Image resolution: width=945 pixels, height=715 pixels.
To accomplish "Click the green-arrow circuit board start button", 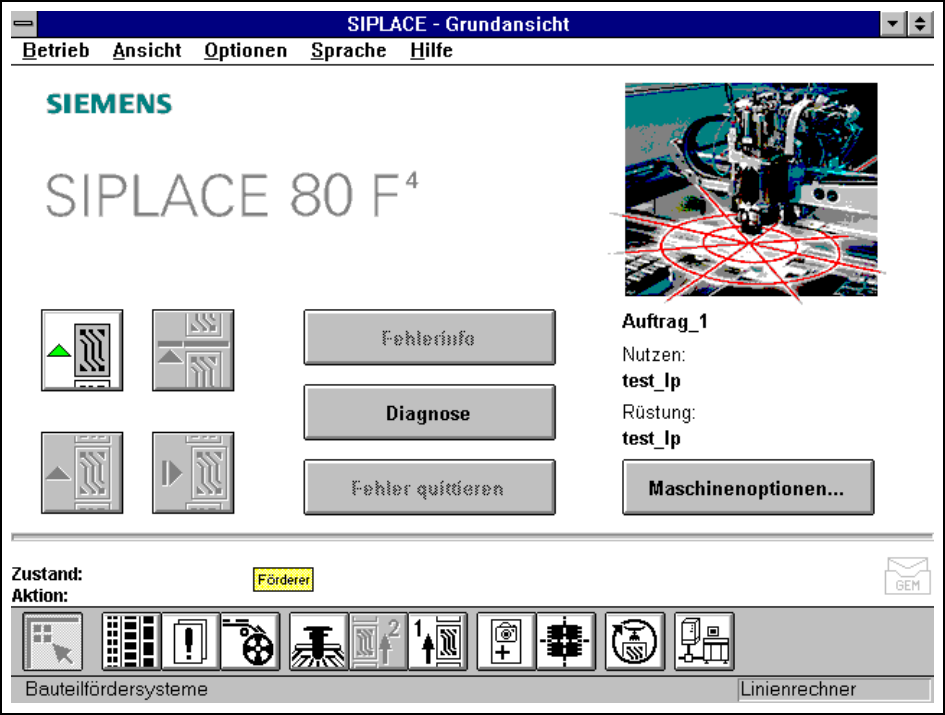I will tap(82, 350).
